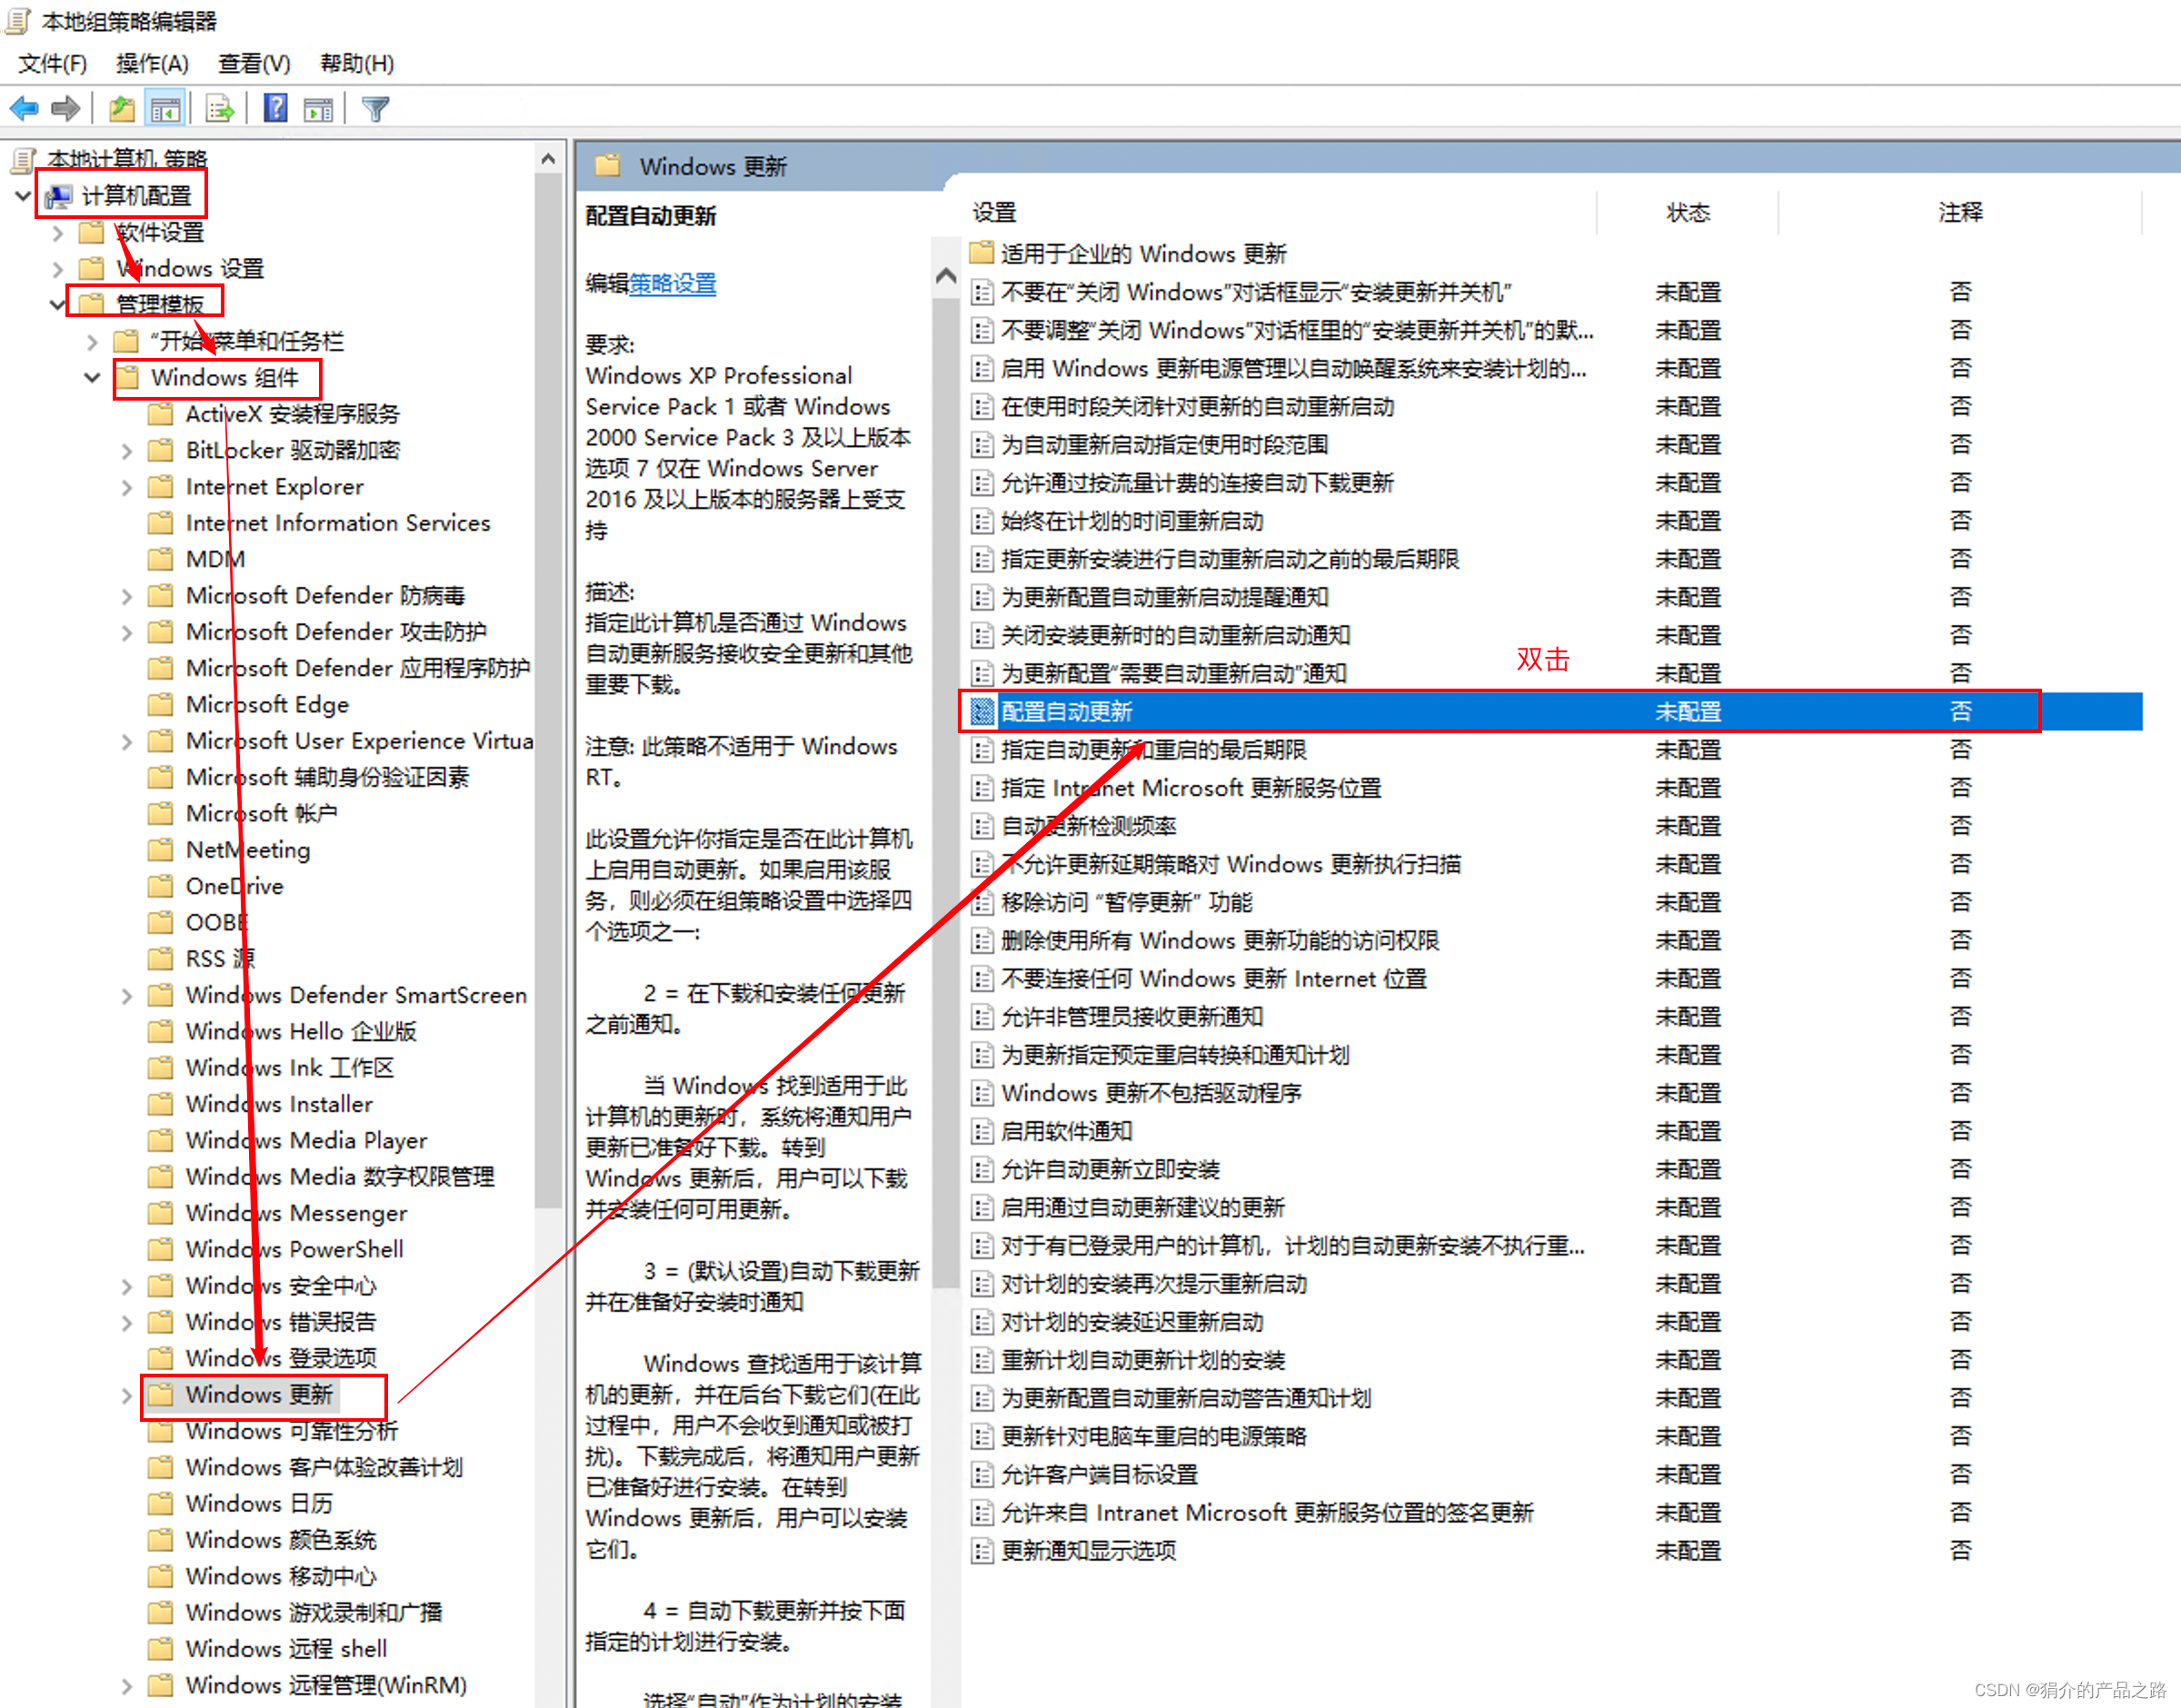2181x1708 pixels.
Task: Open 适用于企业的 Windows 更新 folder
Action: point(1143,254)
